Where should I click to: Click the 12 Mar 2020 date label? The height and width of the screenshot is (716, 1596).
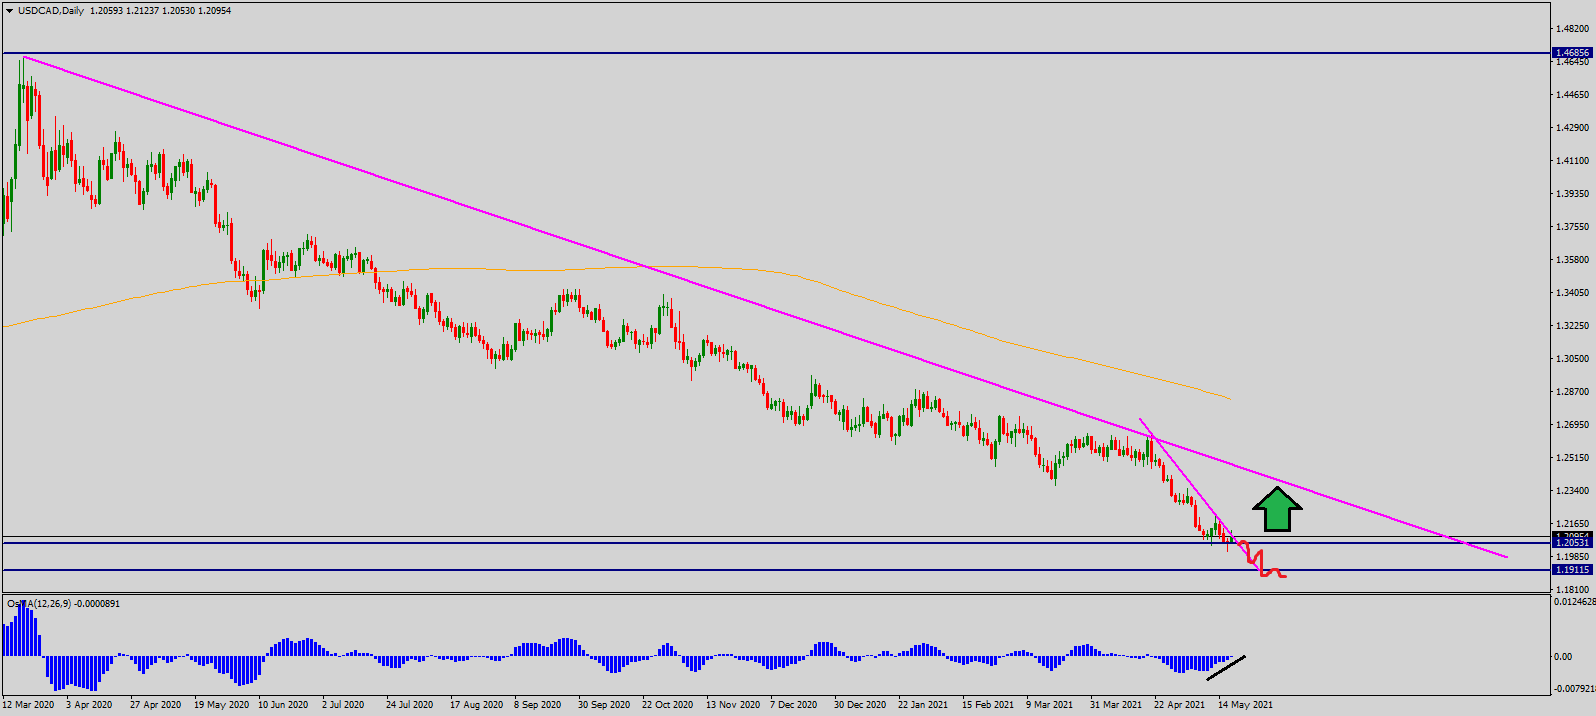pos(28,705)
